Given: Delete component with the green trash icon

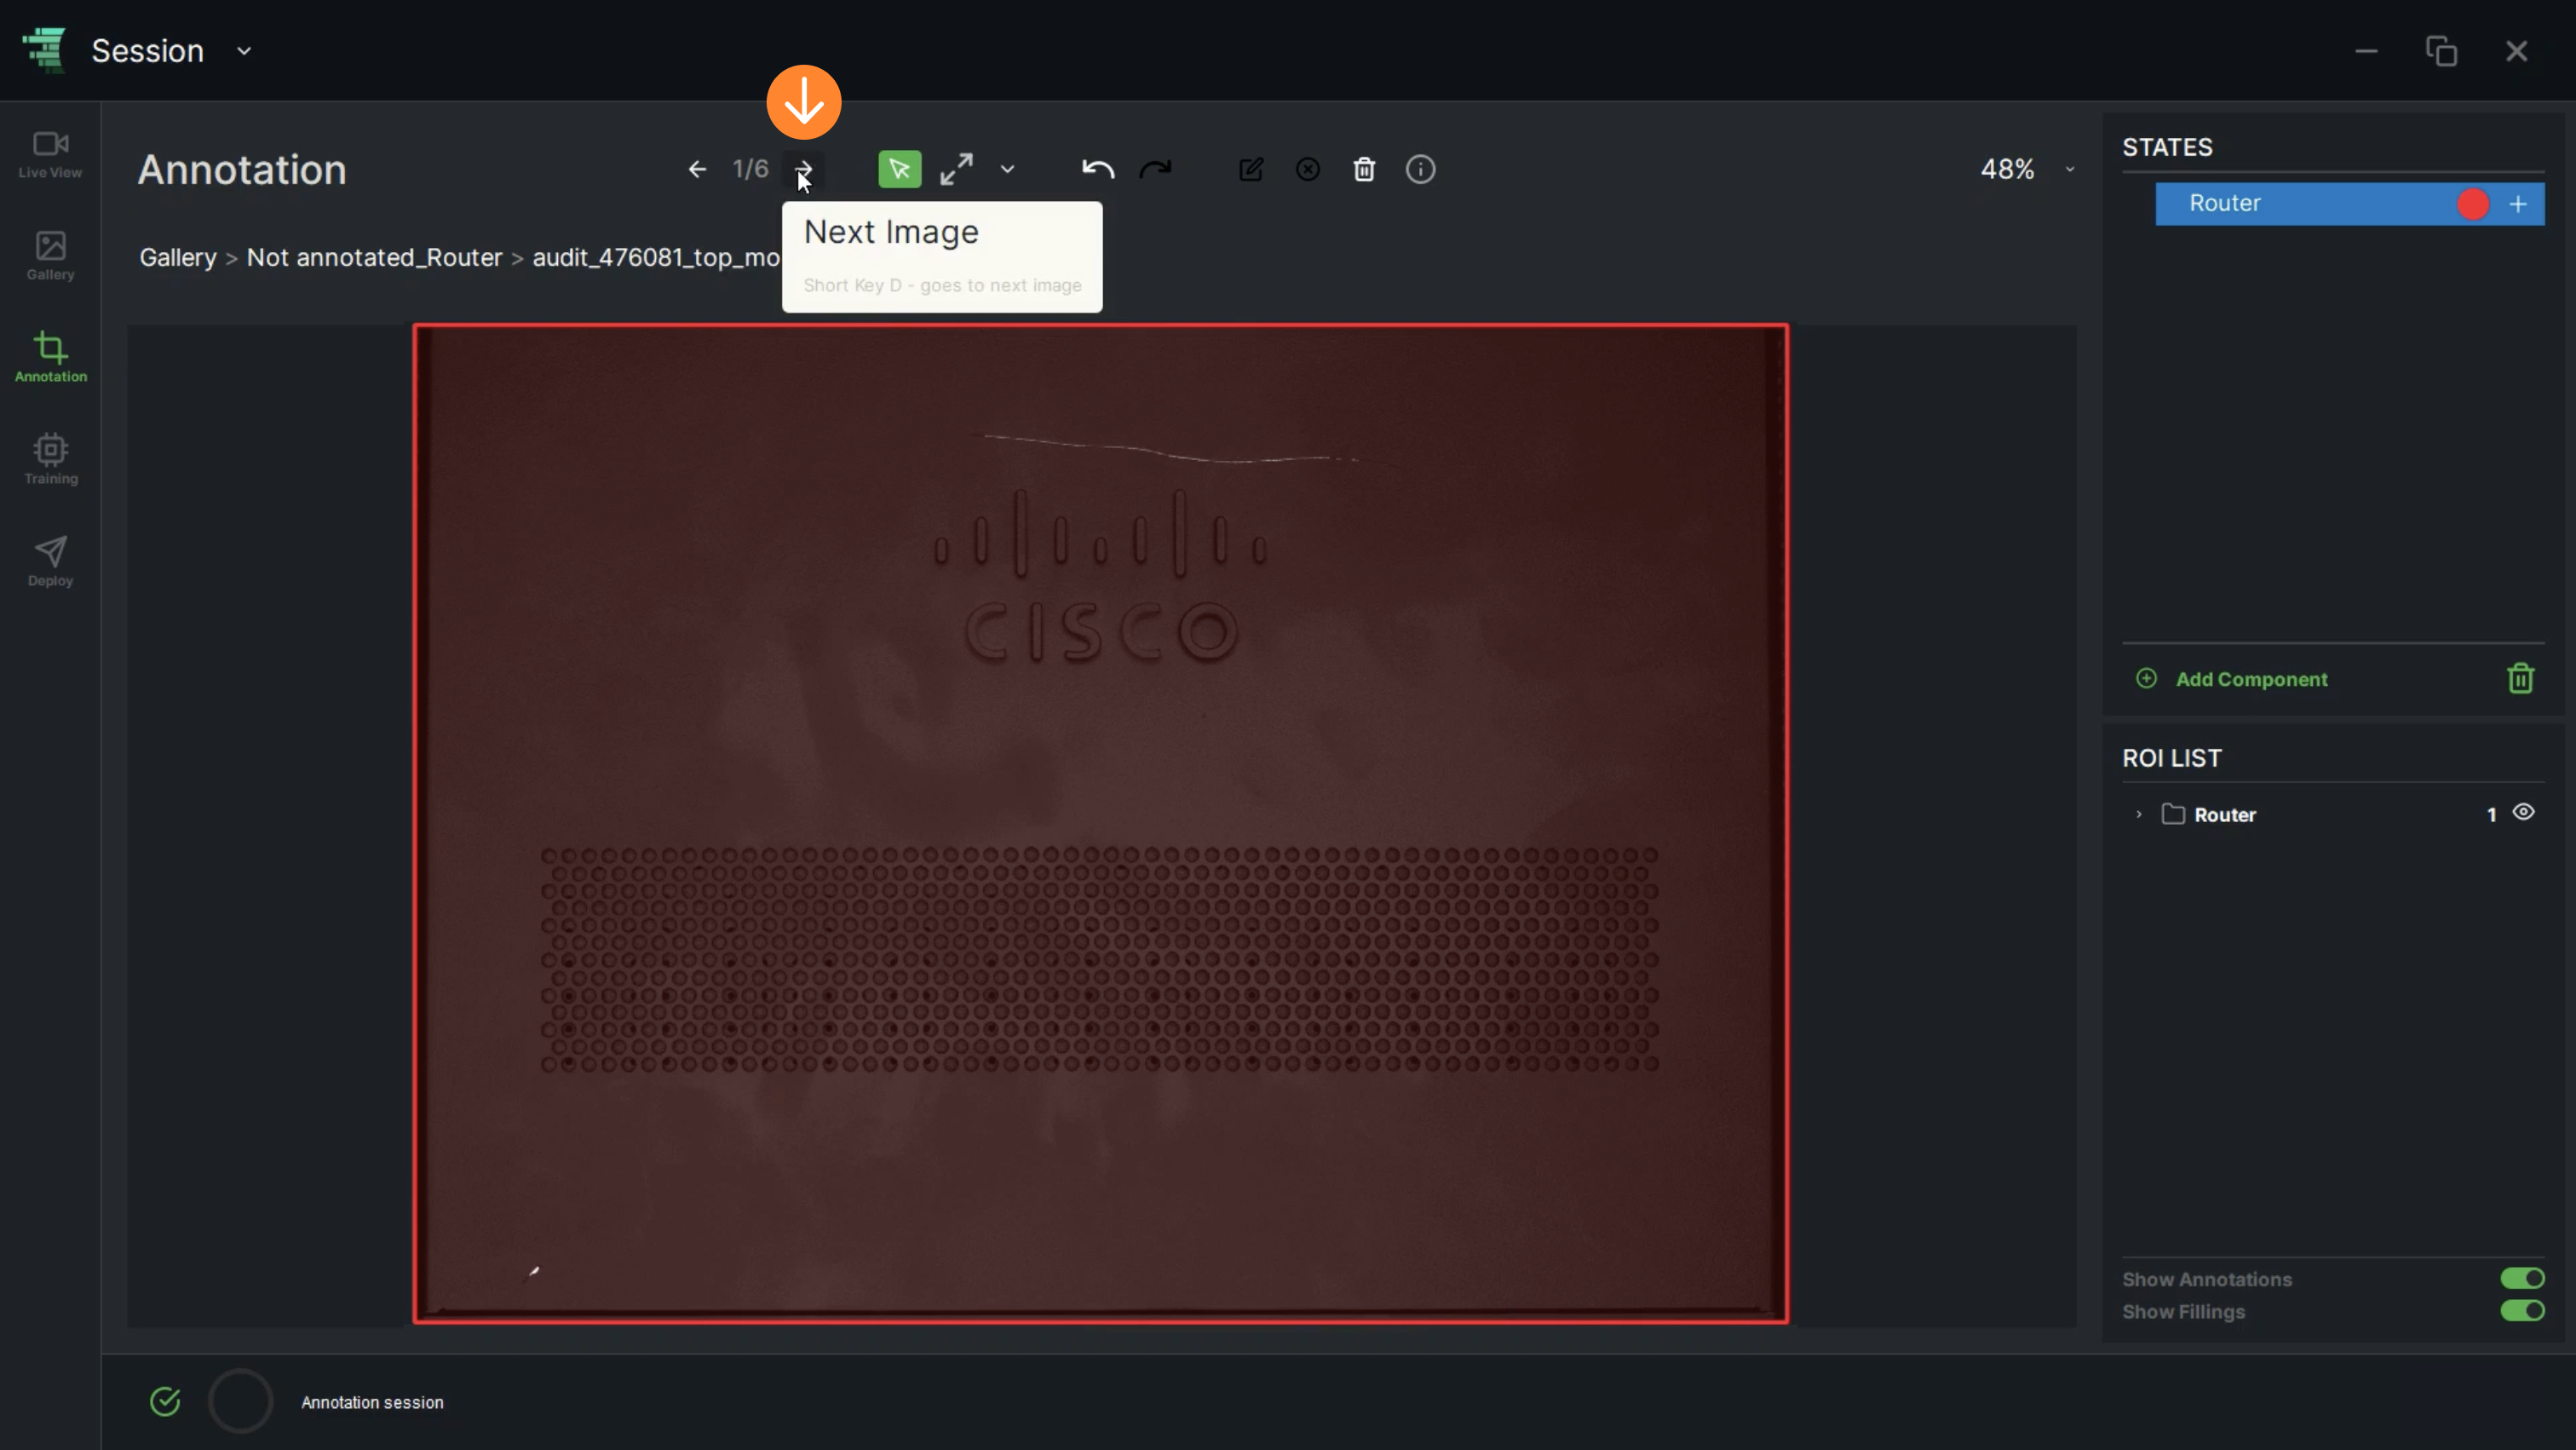Looking at the screenshot, I should (x=2520, y=679).
